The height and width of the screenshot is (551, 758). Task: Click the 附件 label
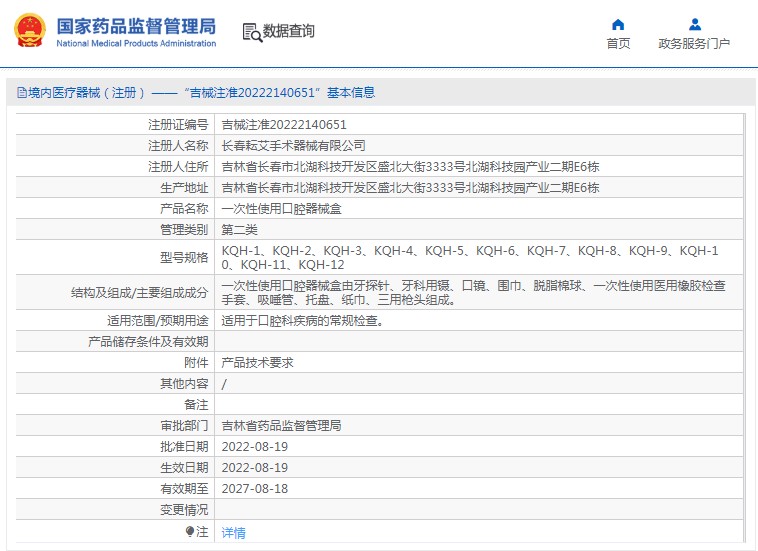click(x=196, y=362)
